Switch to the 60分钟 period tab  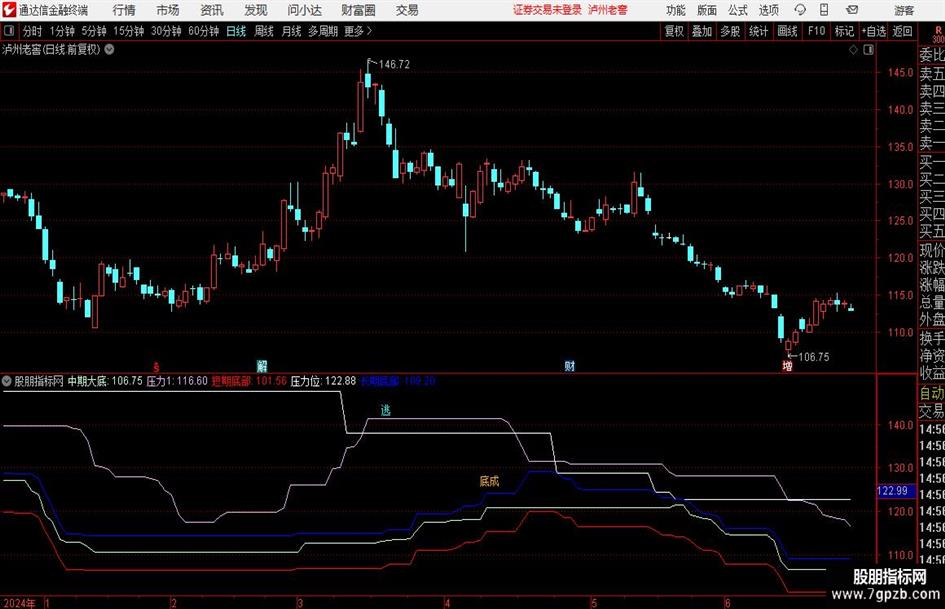203,31
